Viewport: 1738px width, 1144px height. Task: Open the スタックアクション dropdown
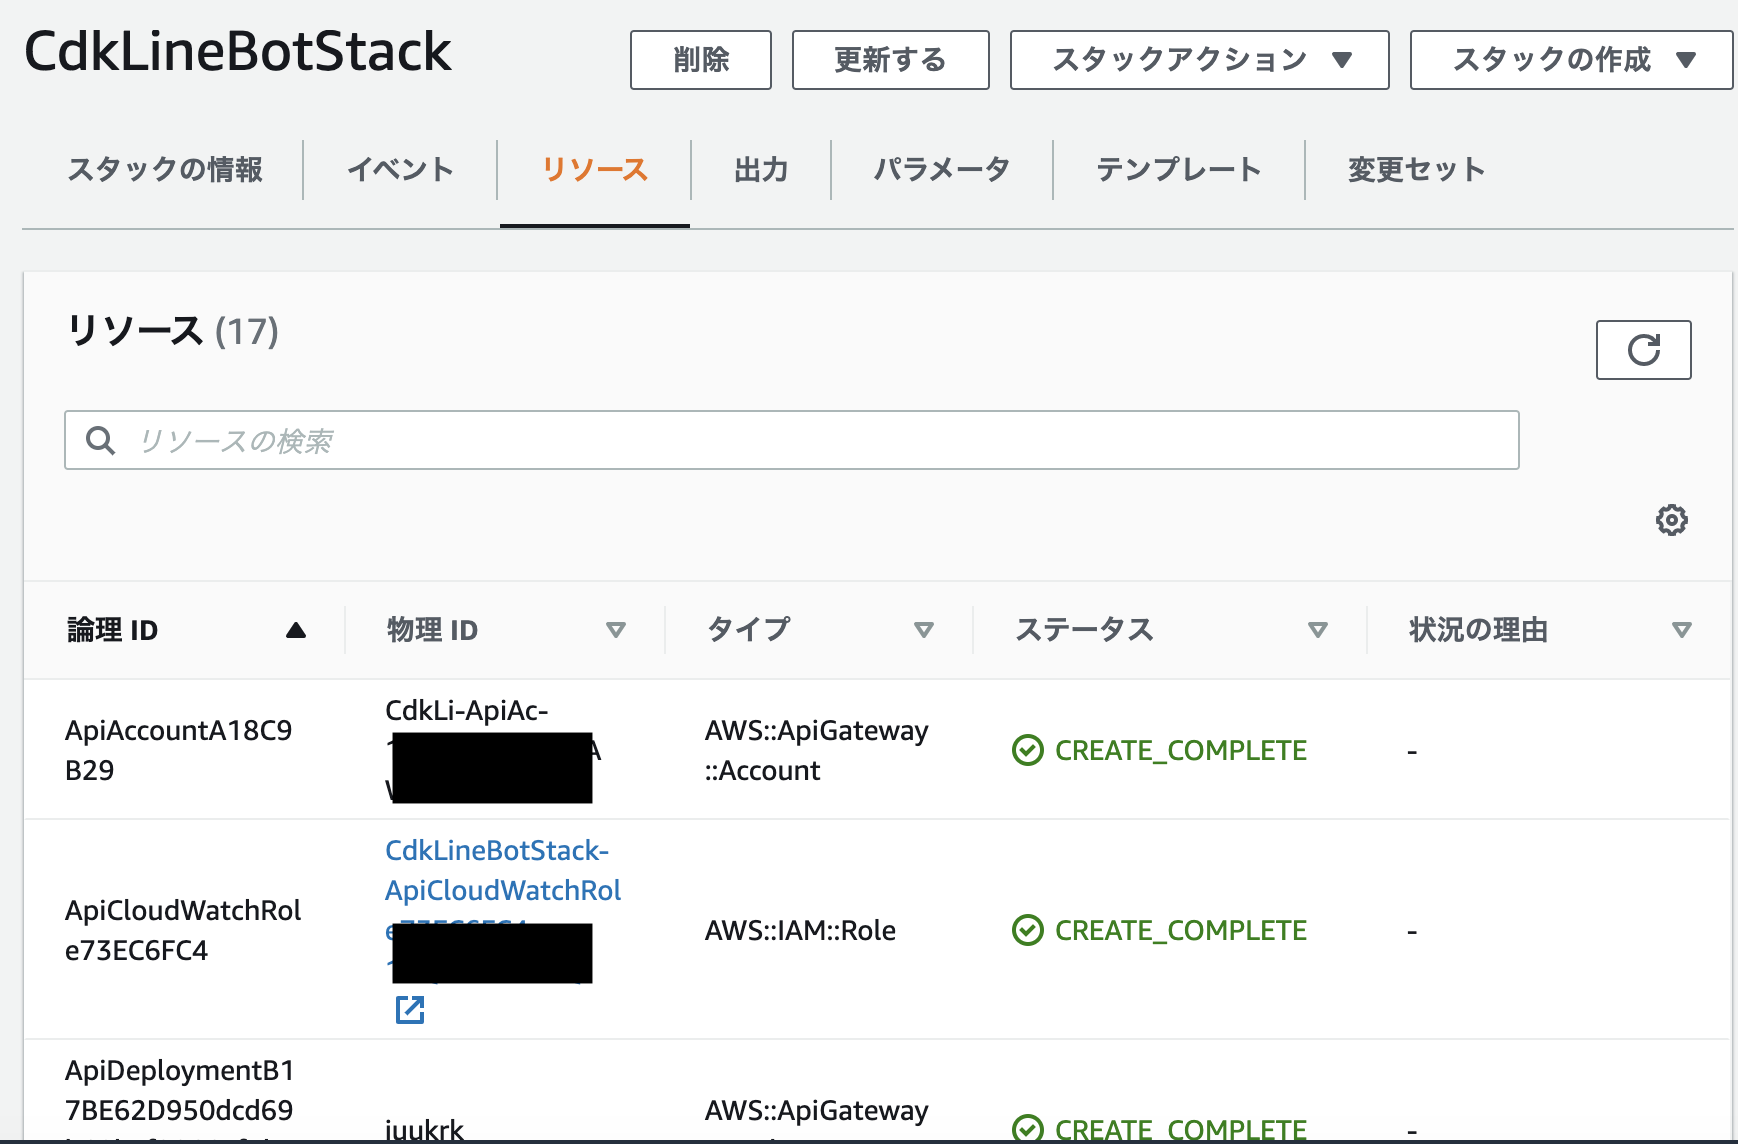(x=1198, y=60)
